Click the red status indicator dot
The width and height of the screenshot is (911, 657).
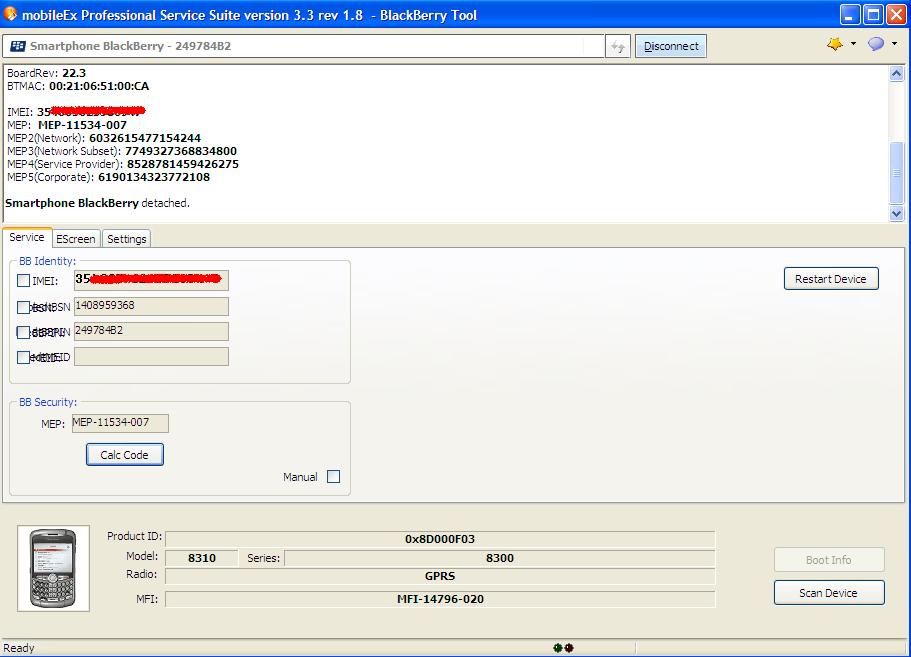pyautogui.click(x=569, y=648)
